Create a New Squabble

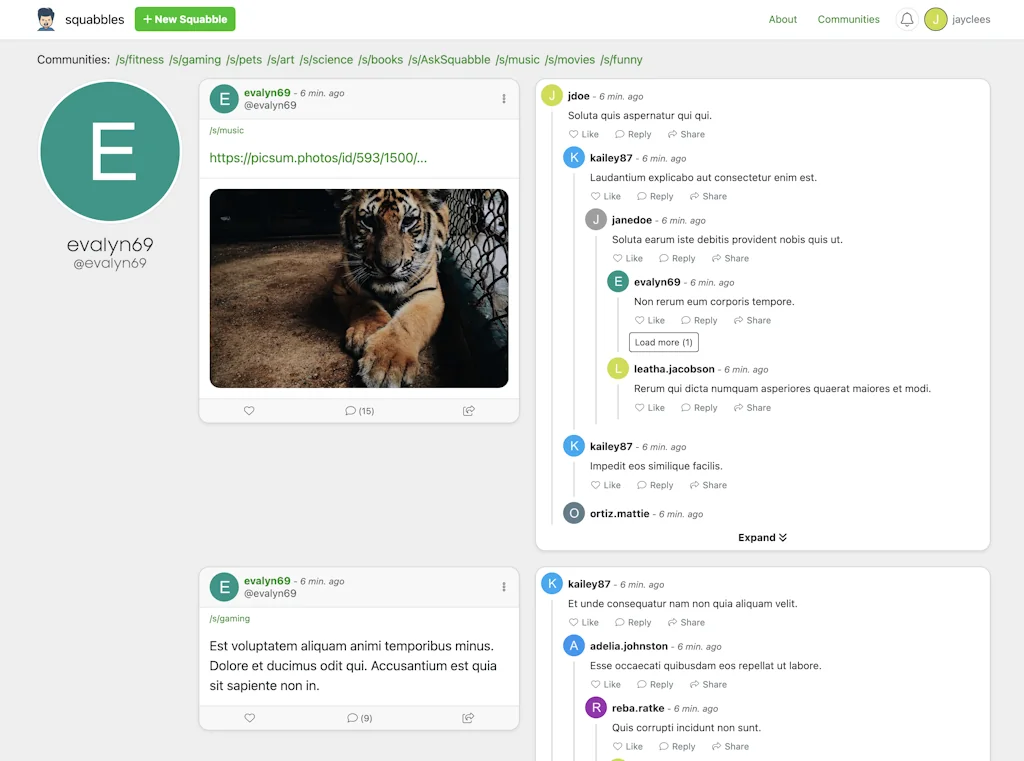(185, 19)
